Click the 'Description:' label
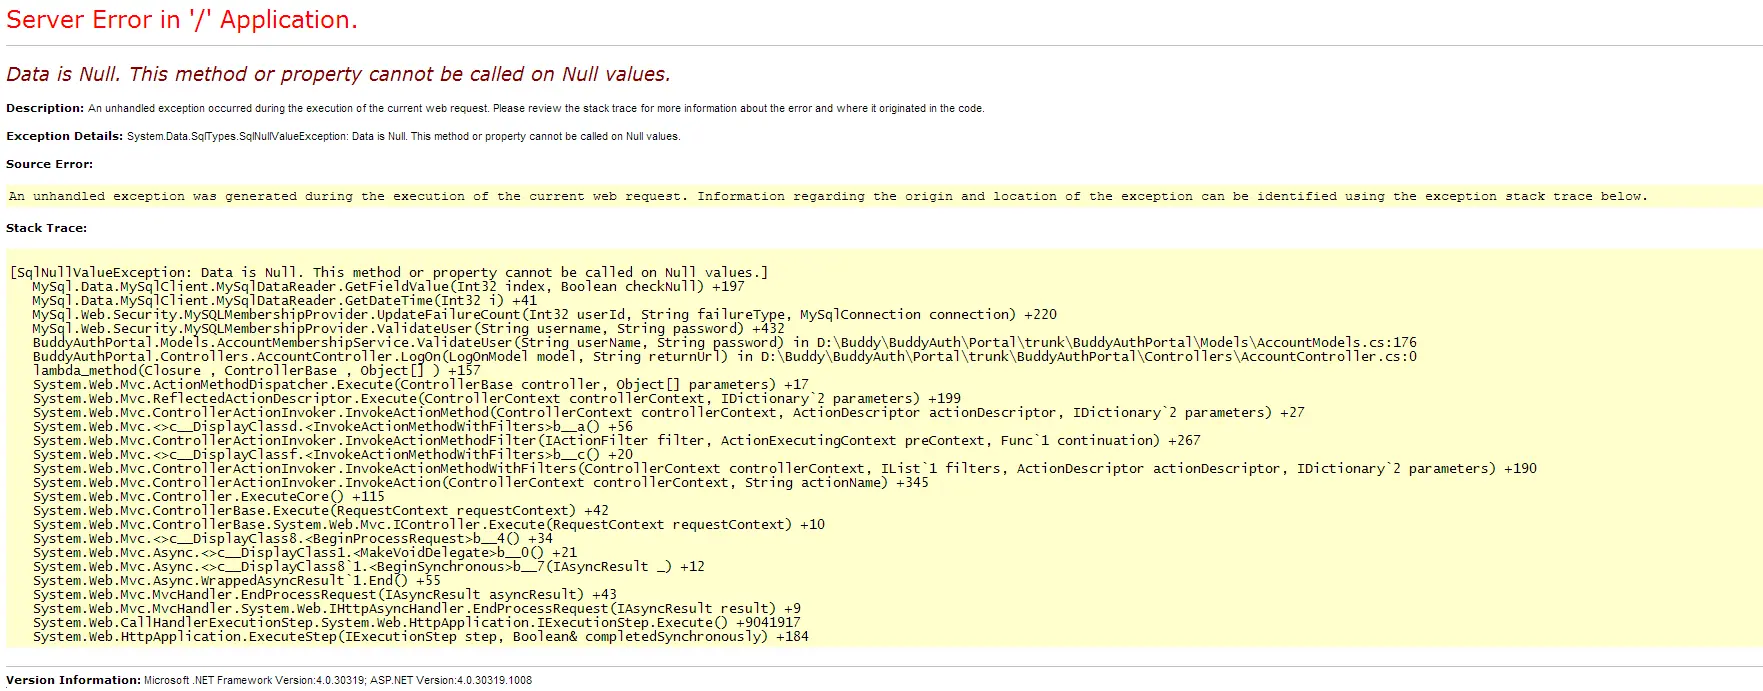Image resolution: width=1763 pixels, height=691 pixels. coord(45,108)
